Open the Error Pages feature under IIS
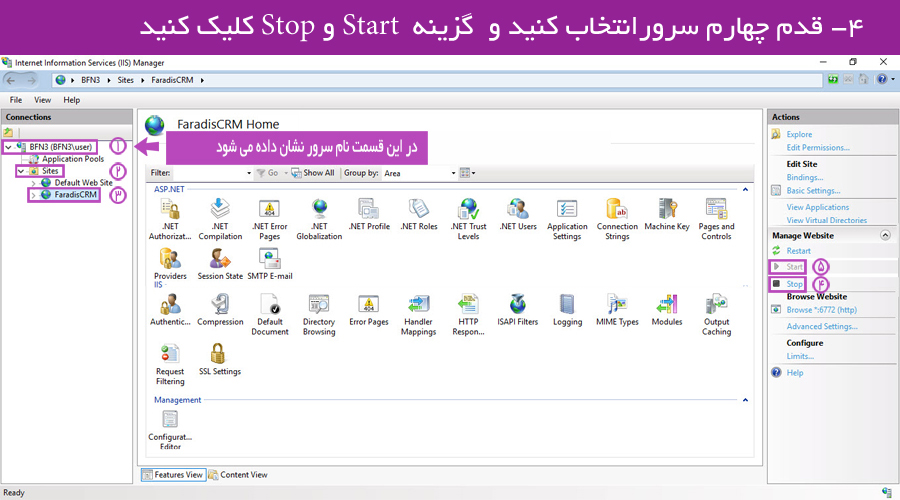This screenshot has width=900, height=500. point(369,310)
